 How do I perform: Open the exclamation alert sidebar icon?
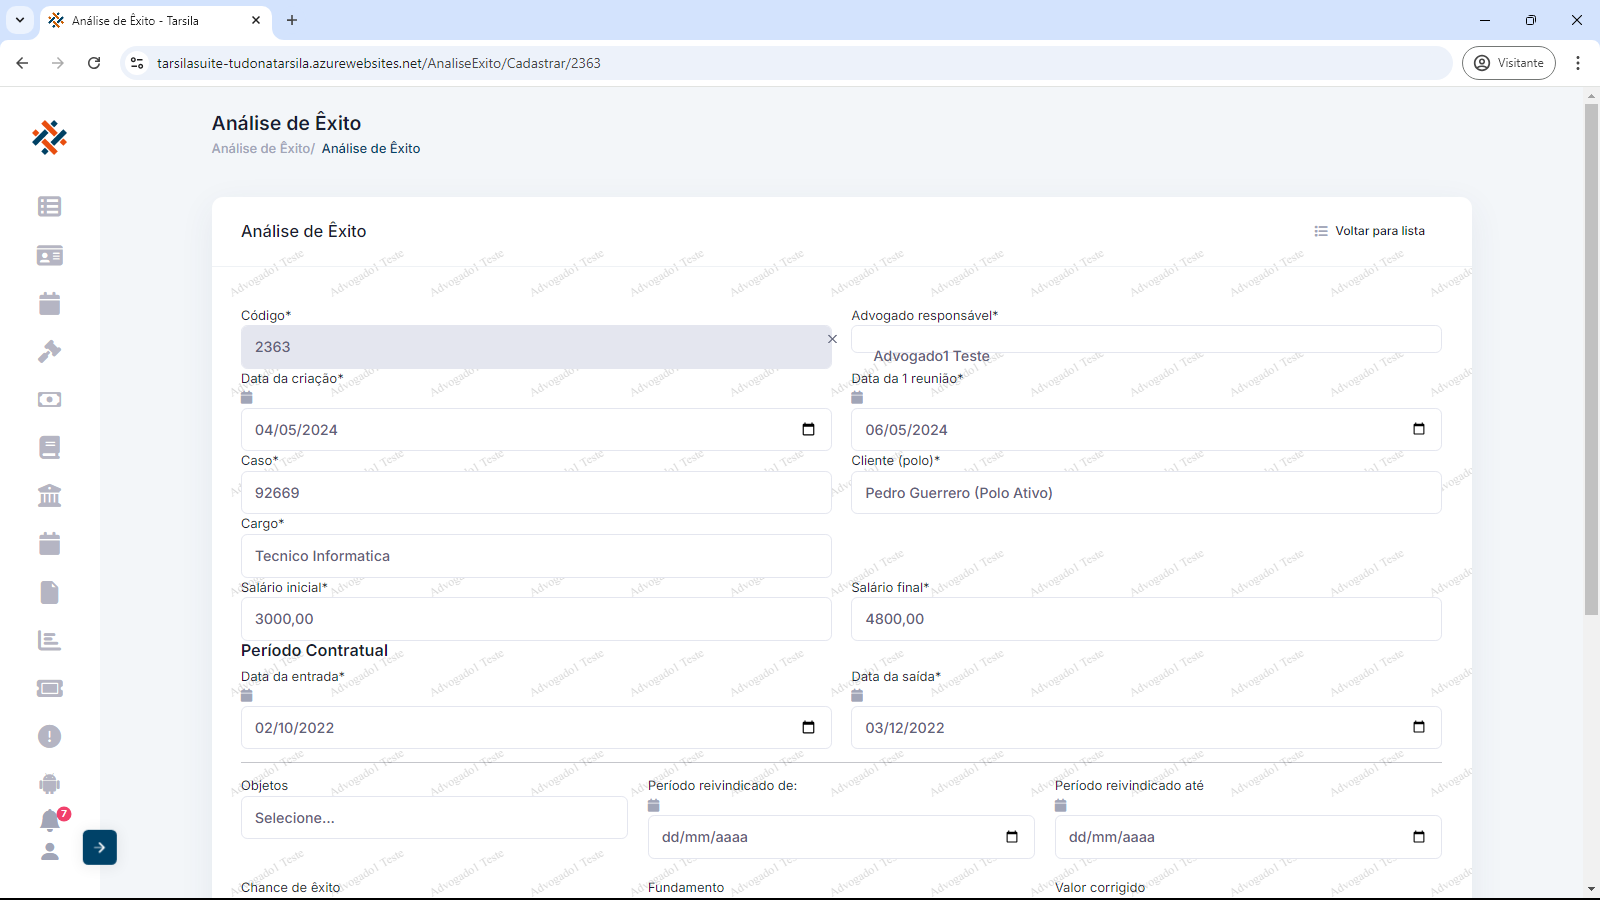(x=49, y=736)
